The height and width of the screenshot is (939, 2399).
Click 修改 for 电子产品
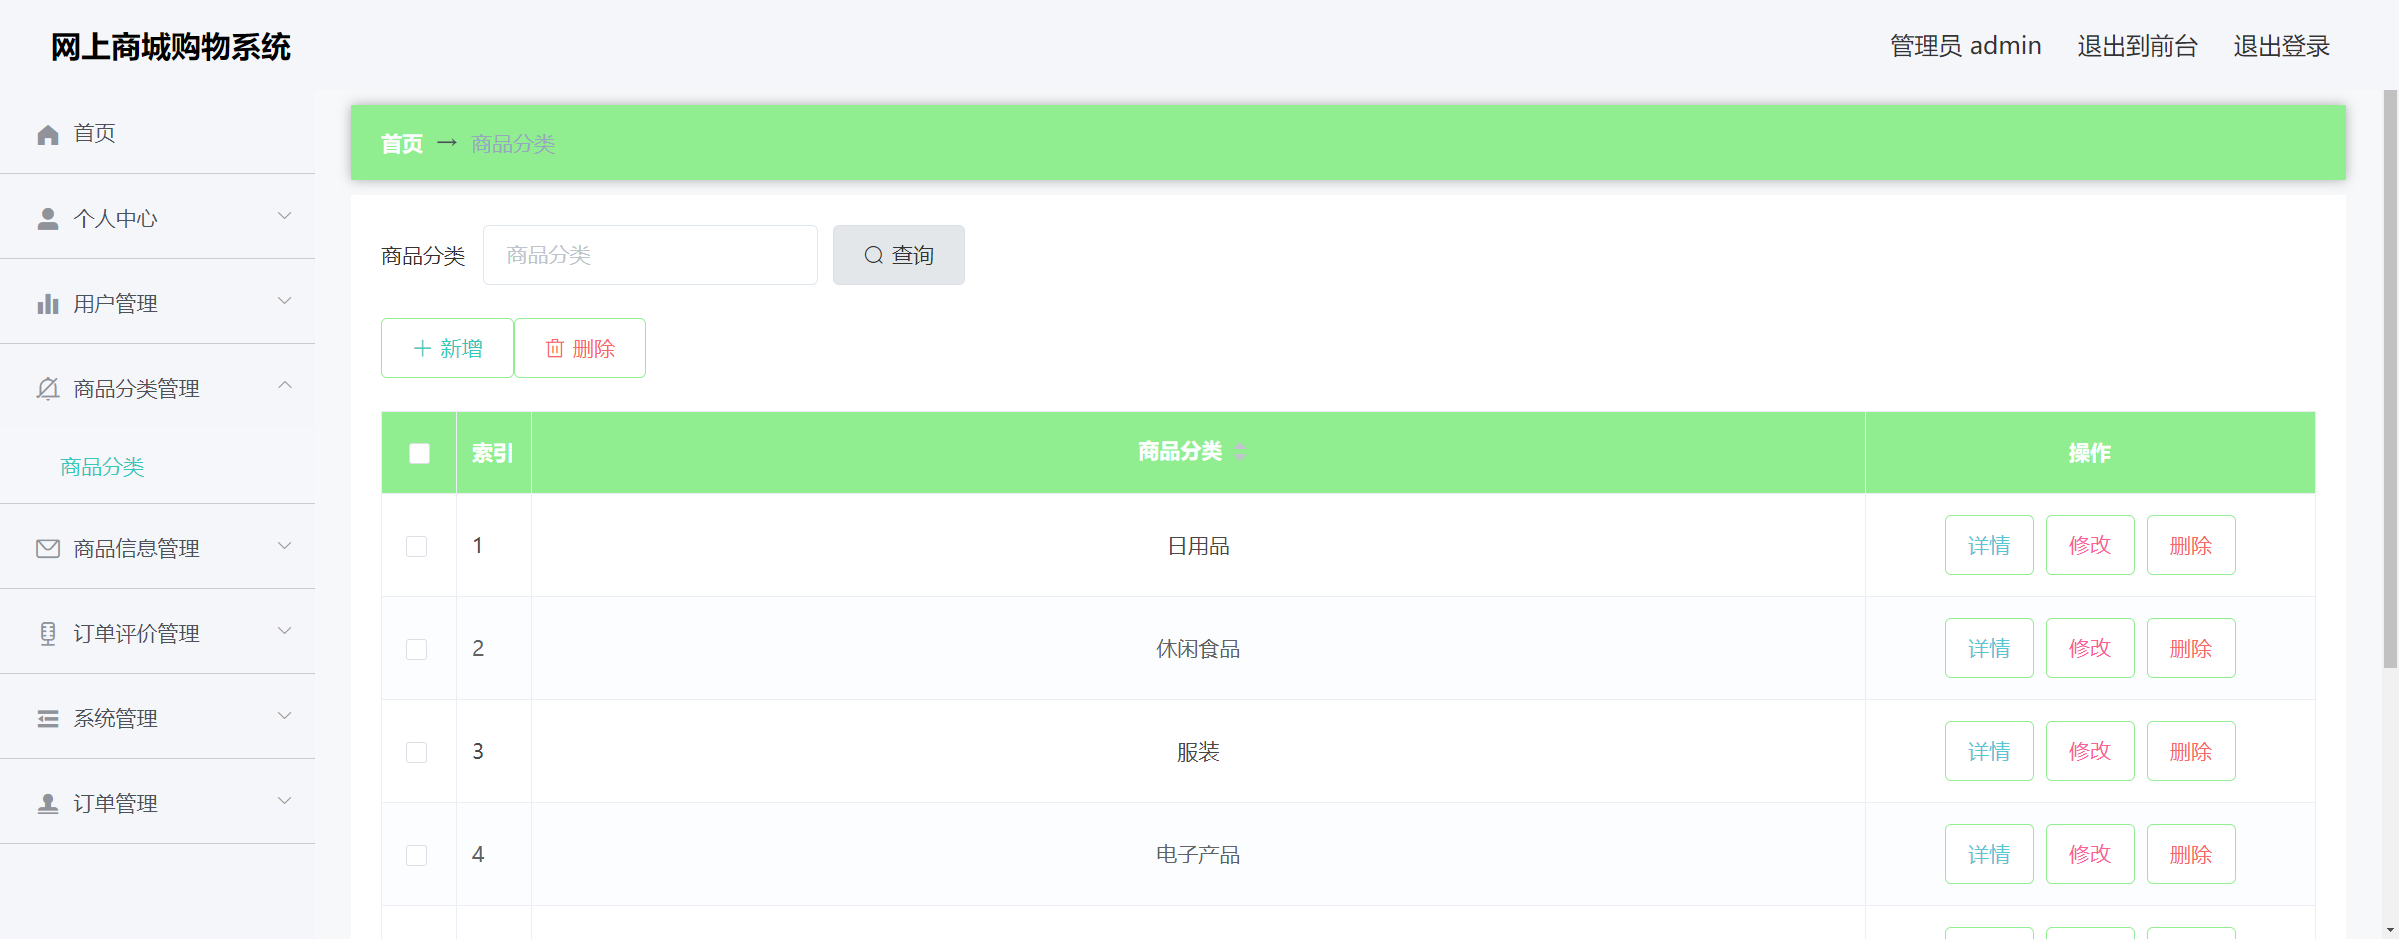pos(2090,854)
